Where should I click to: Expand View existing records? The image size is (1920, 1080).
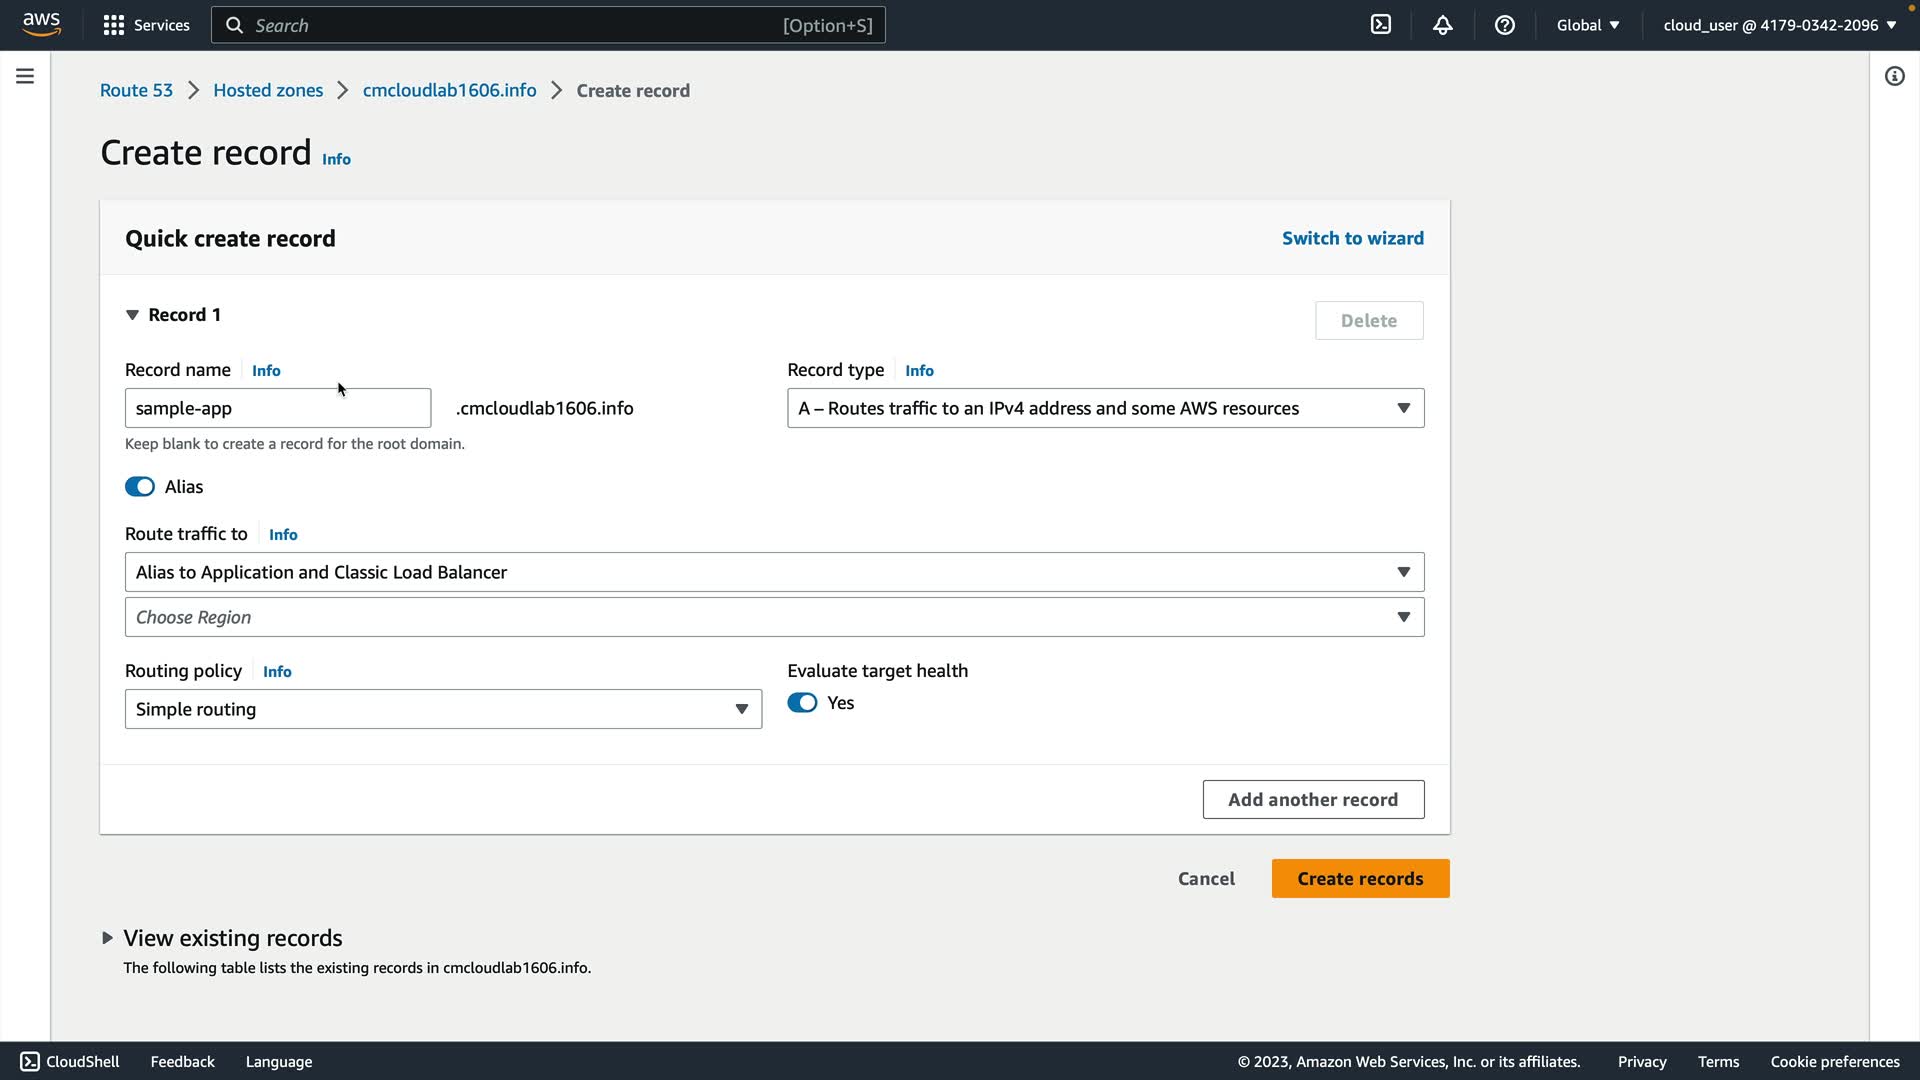pos(107,938)
